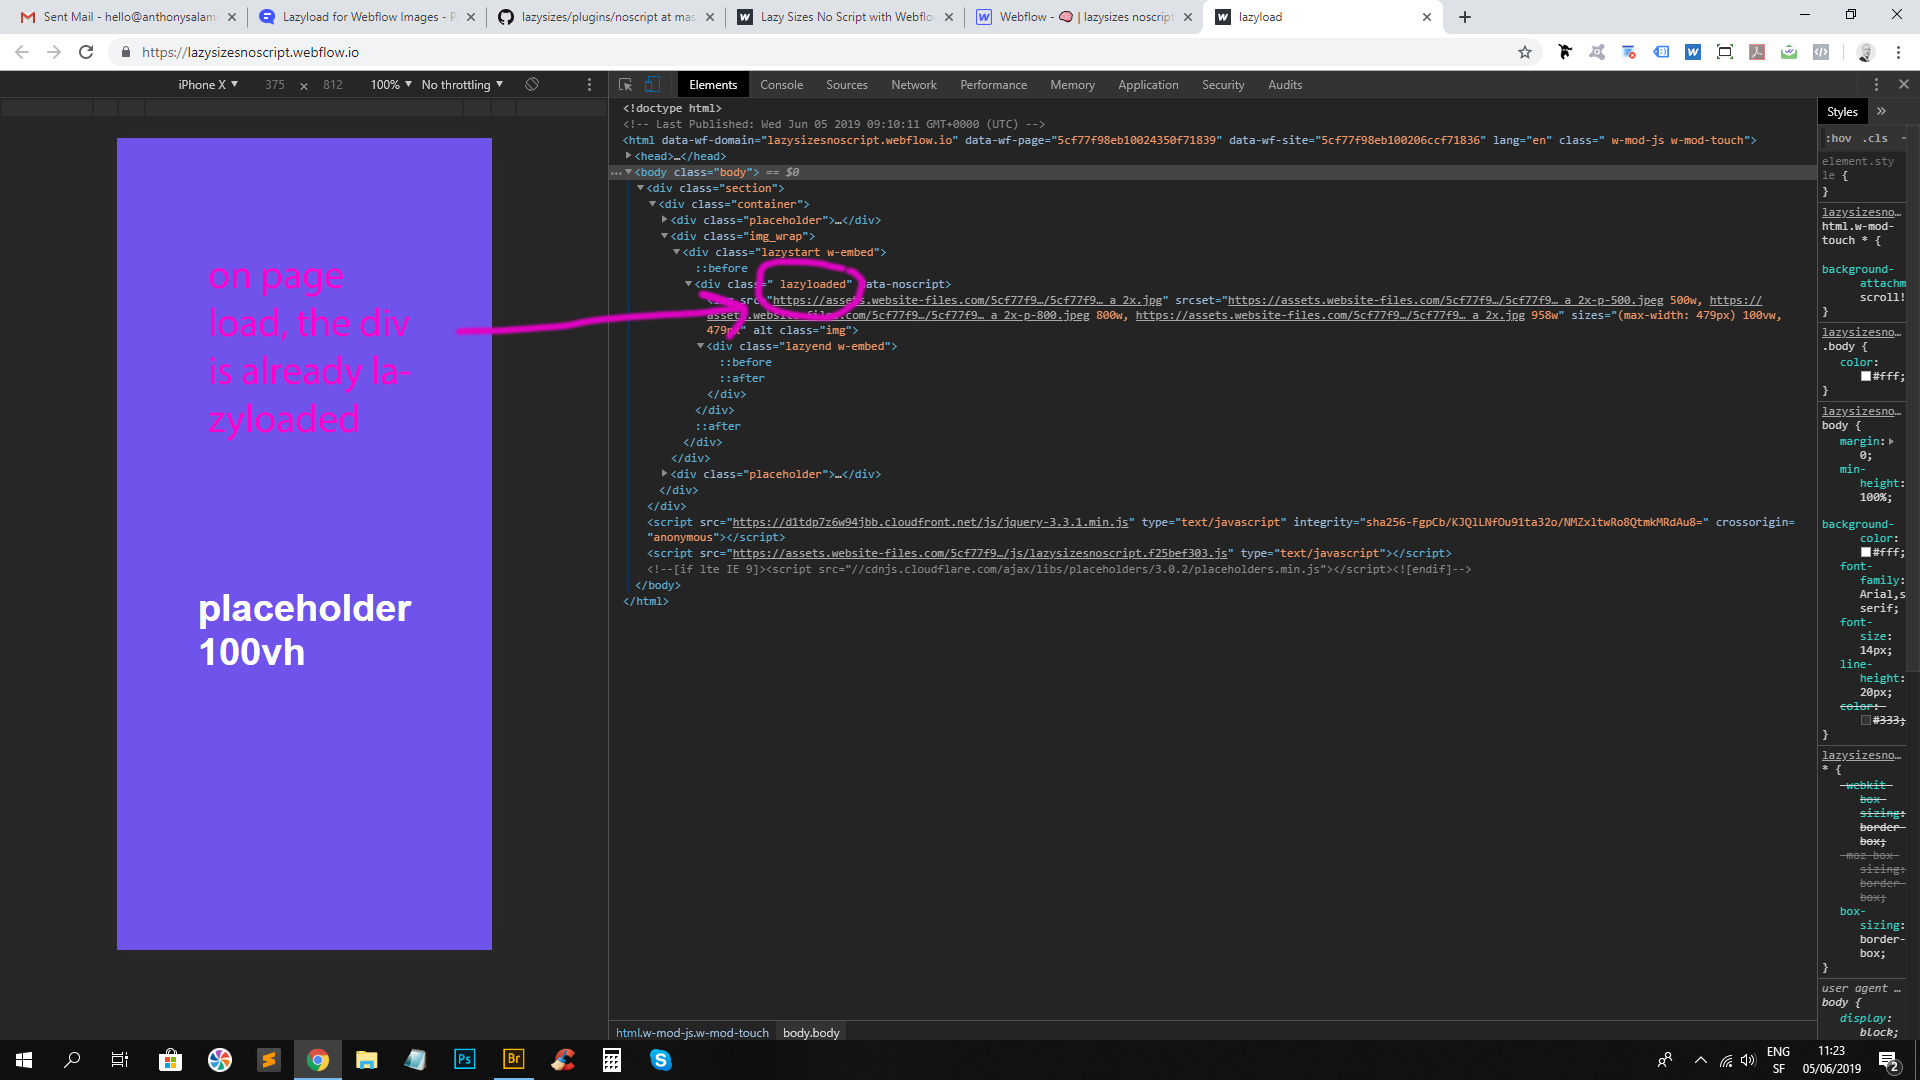The height and width of the screenshot is (1080, 1920).
Task: Open the jquery-3.3.1.min.js script link
Action: tap(930, 522)
